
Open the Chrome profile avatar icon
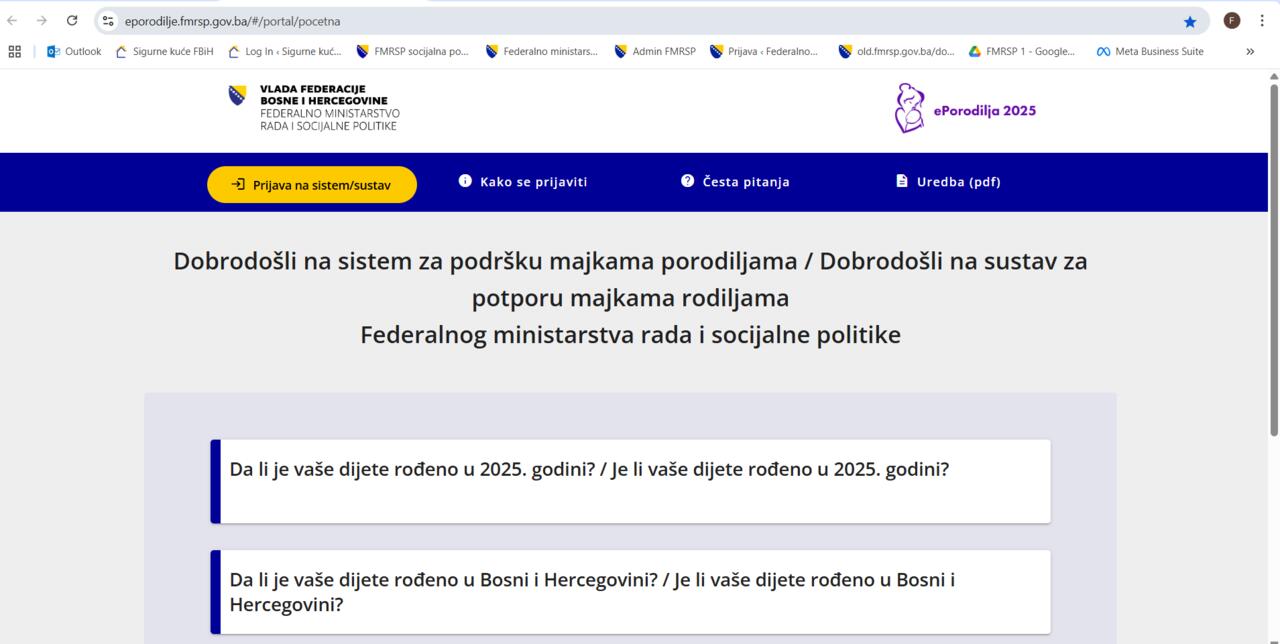pyautogui.click(x=1232, y=21)
